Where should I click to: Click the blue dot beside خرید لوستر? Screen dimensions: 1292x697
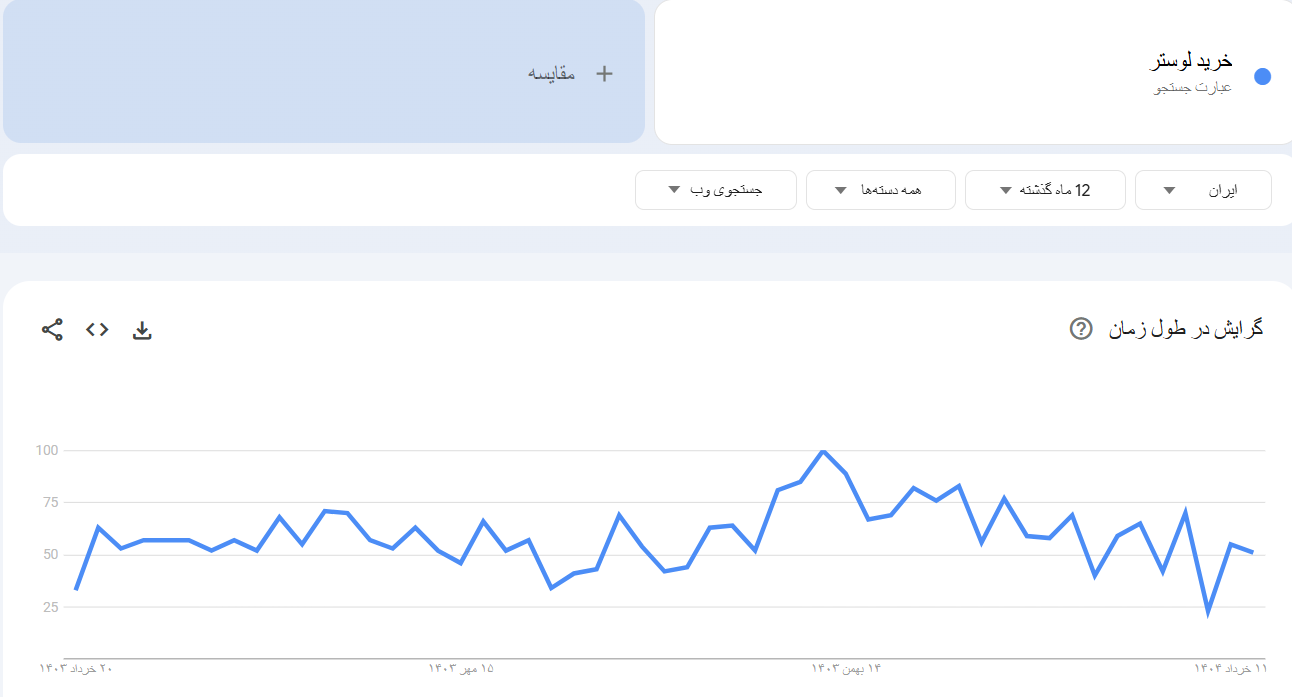pos(1262,77)
